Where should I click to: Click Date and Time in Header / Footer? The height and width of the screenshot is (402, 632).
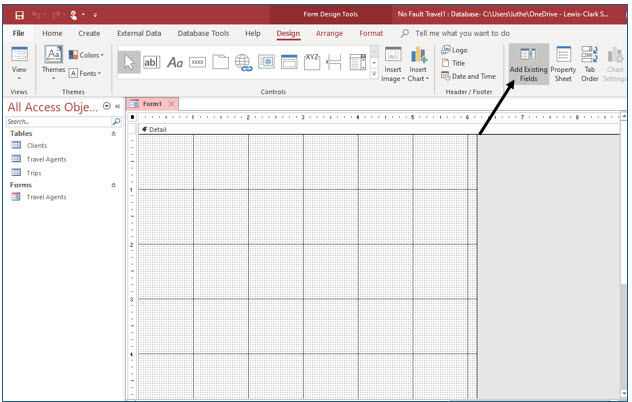(x=468, y=76)
